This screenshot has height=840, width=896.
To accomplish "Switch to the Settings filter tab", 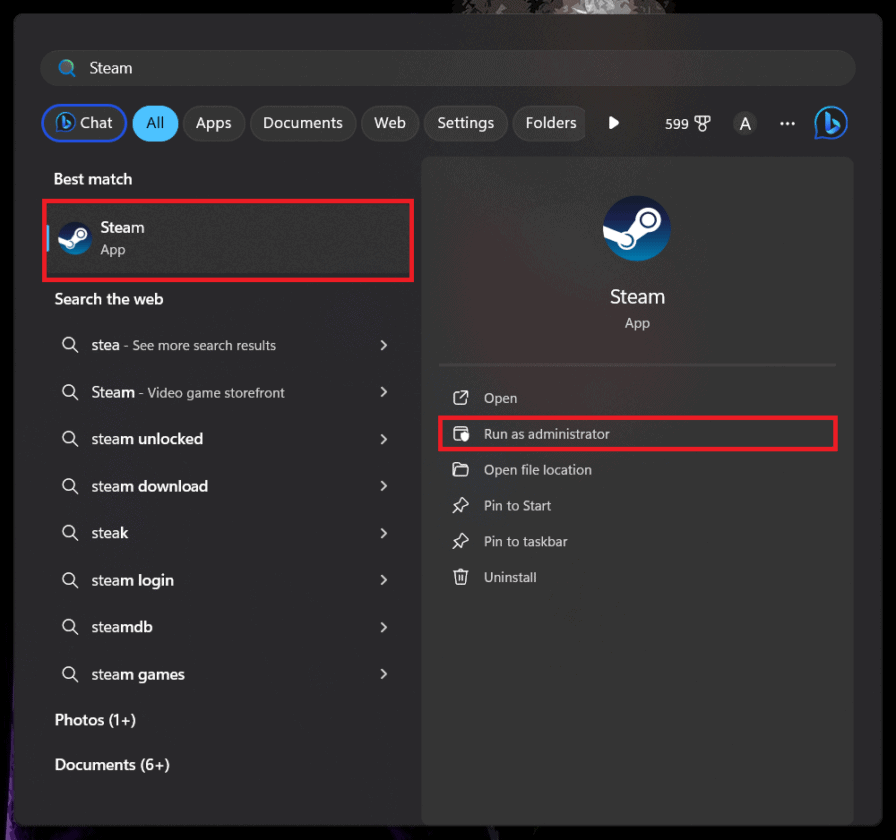I will click(465, 123).
